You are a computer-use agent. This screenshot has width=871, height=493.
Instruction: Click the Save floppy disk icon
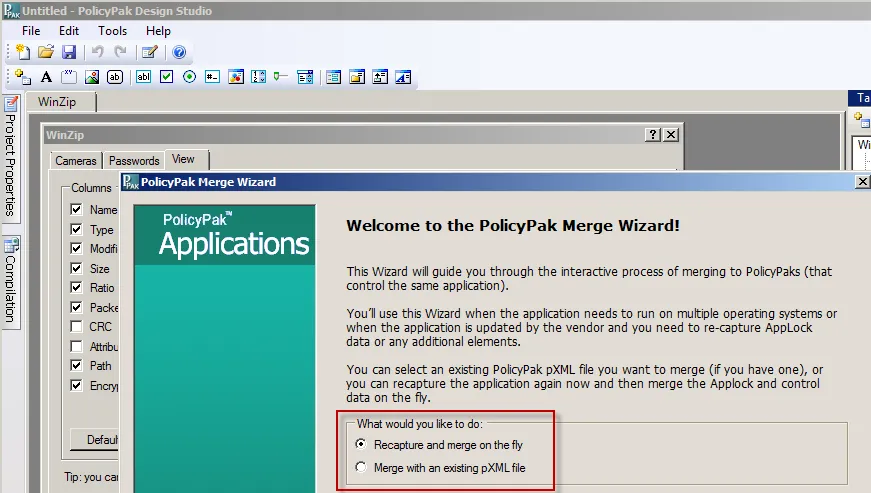69,52
